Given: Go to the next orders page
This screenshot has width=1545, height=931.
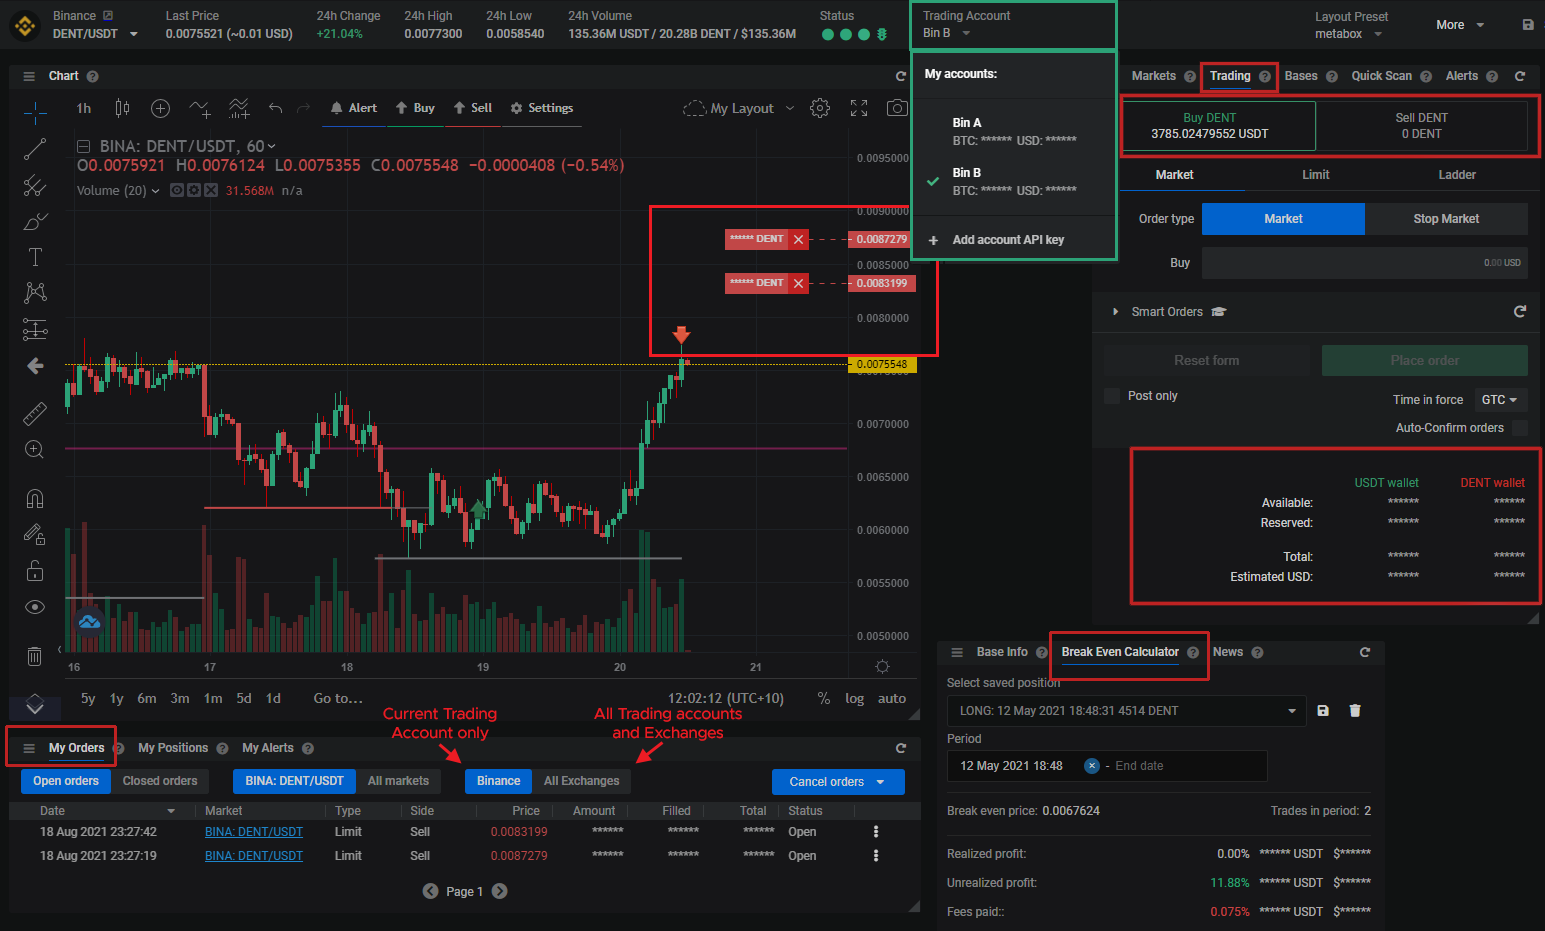Looking at the screenshot, I should tap(500, 891).
